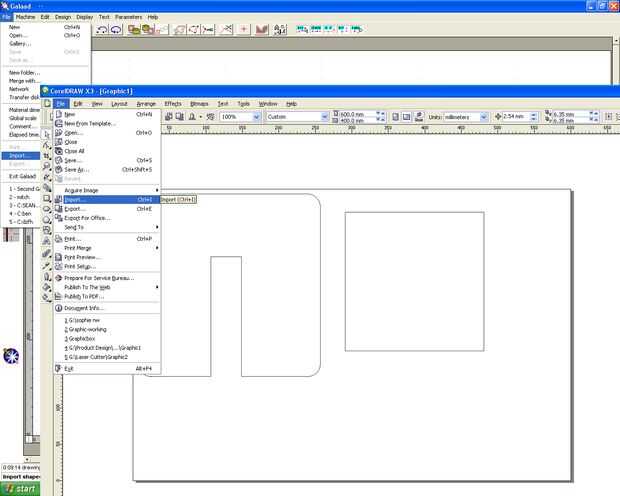
Task: Choose Print Preview in File menu
Action: pos(107,257)
